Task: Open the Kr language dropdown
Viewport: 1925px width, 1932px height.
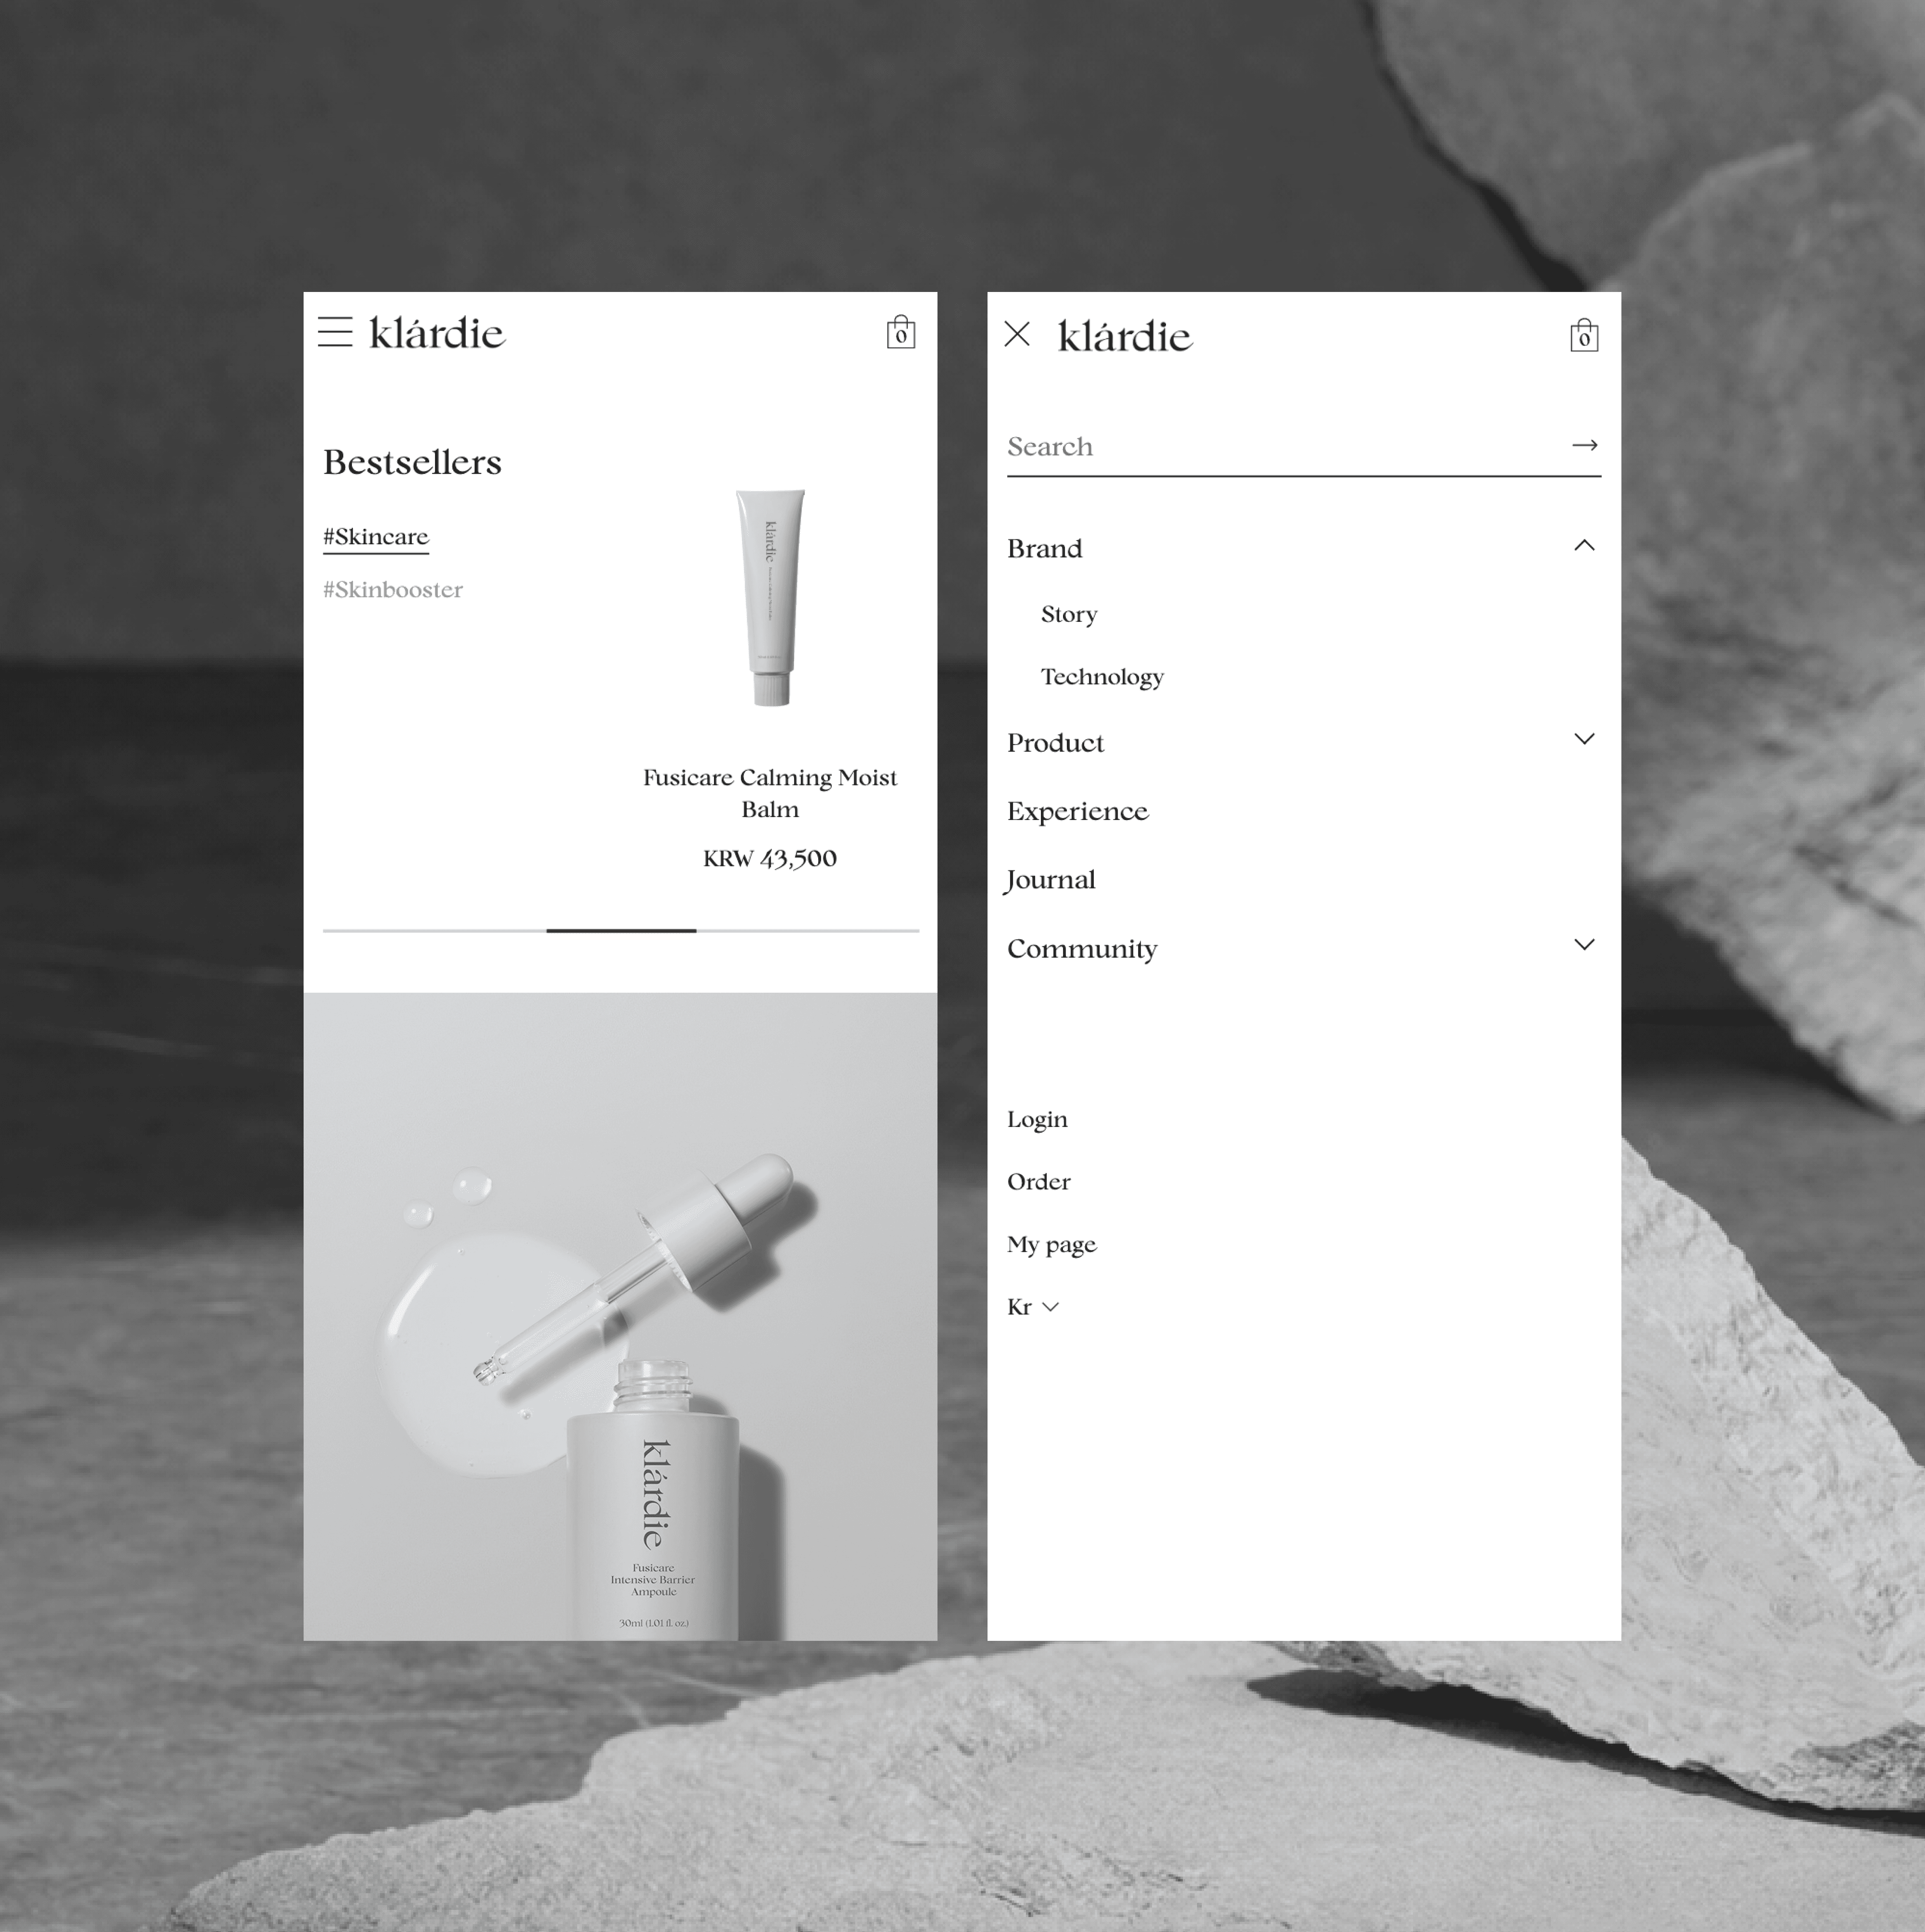Action: click(x=1033, y=1307)
